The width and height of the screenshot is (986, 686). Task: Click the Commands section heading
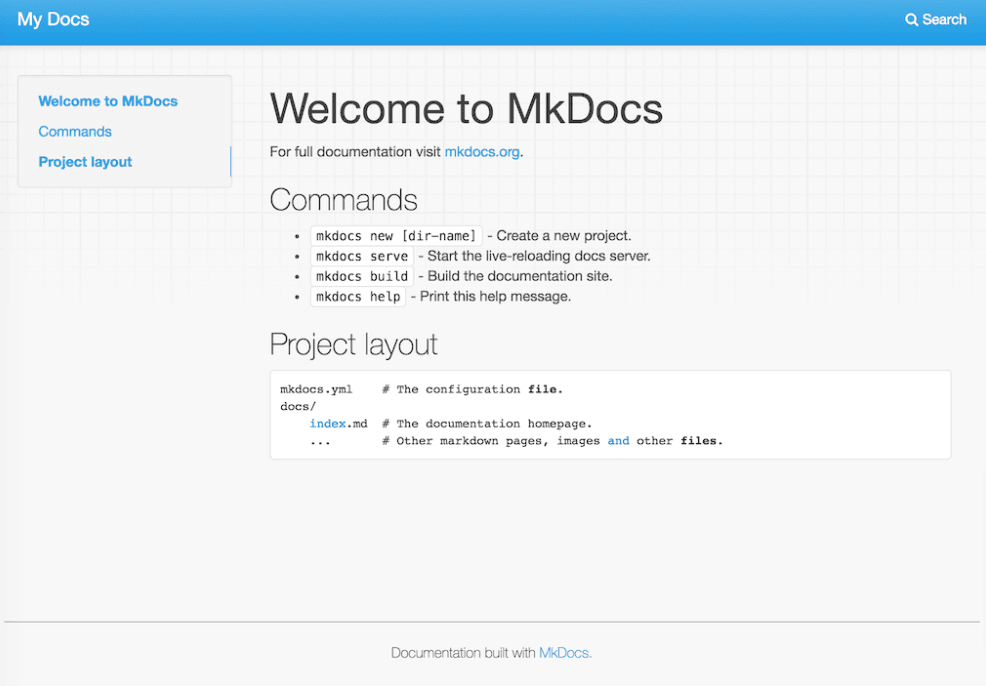point(343,199)
